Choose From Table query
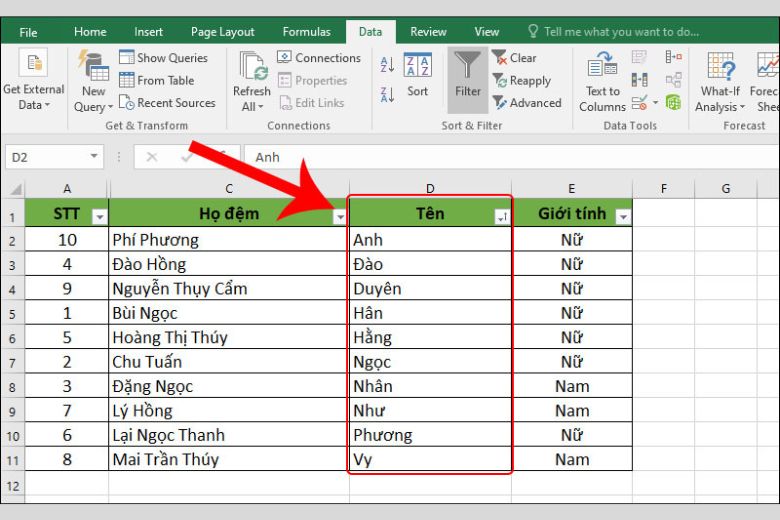This screenshot has width=780, height=520. click(x=157, y=80)
